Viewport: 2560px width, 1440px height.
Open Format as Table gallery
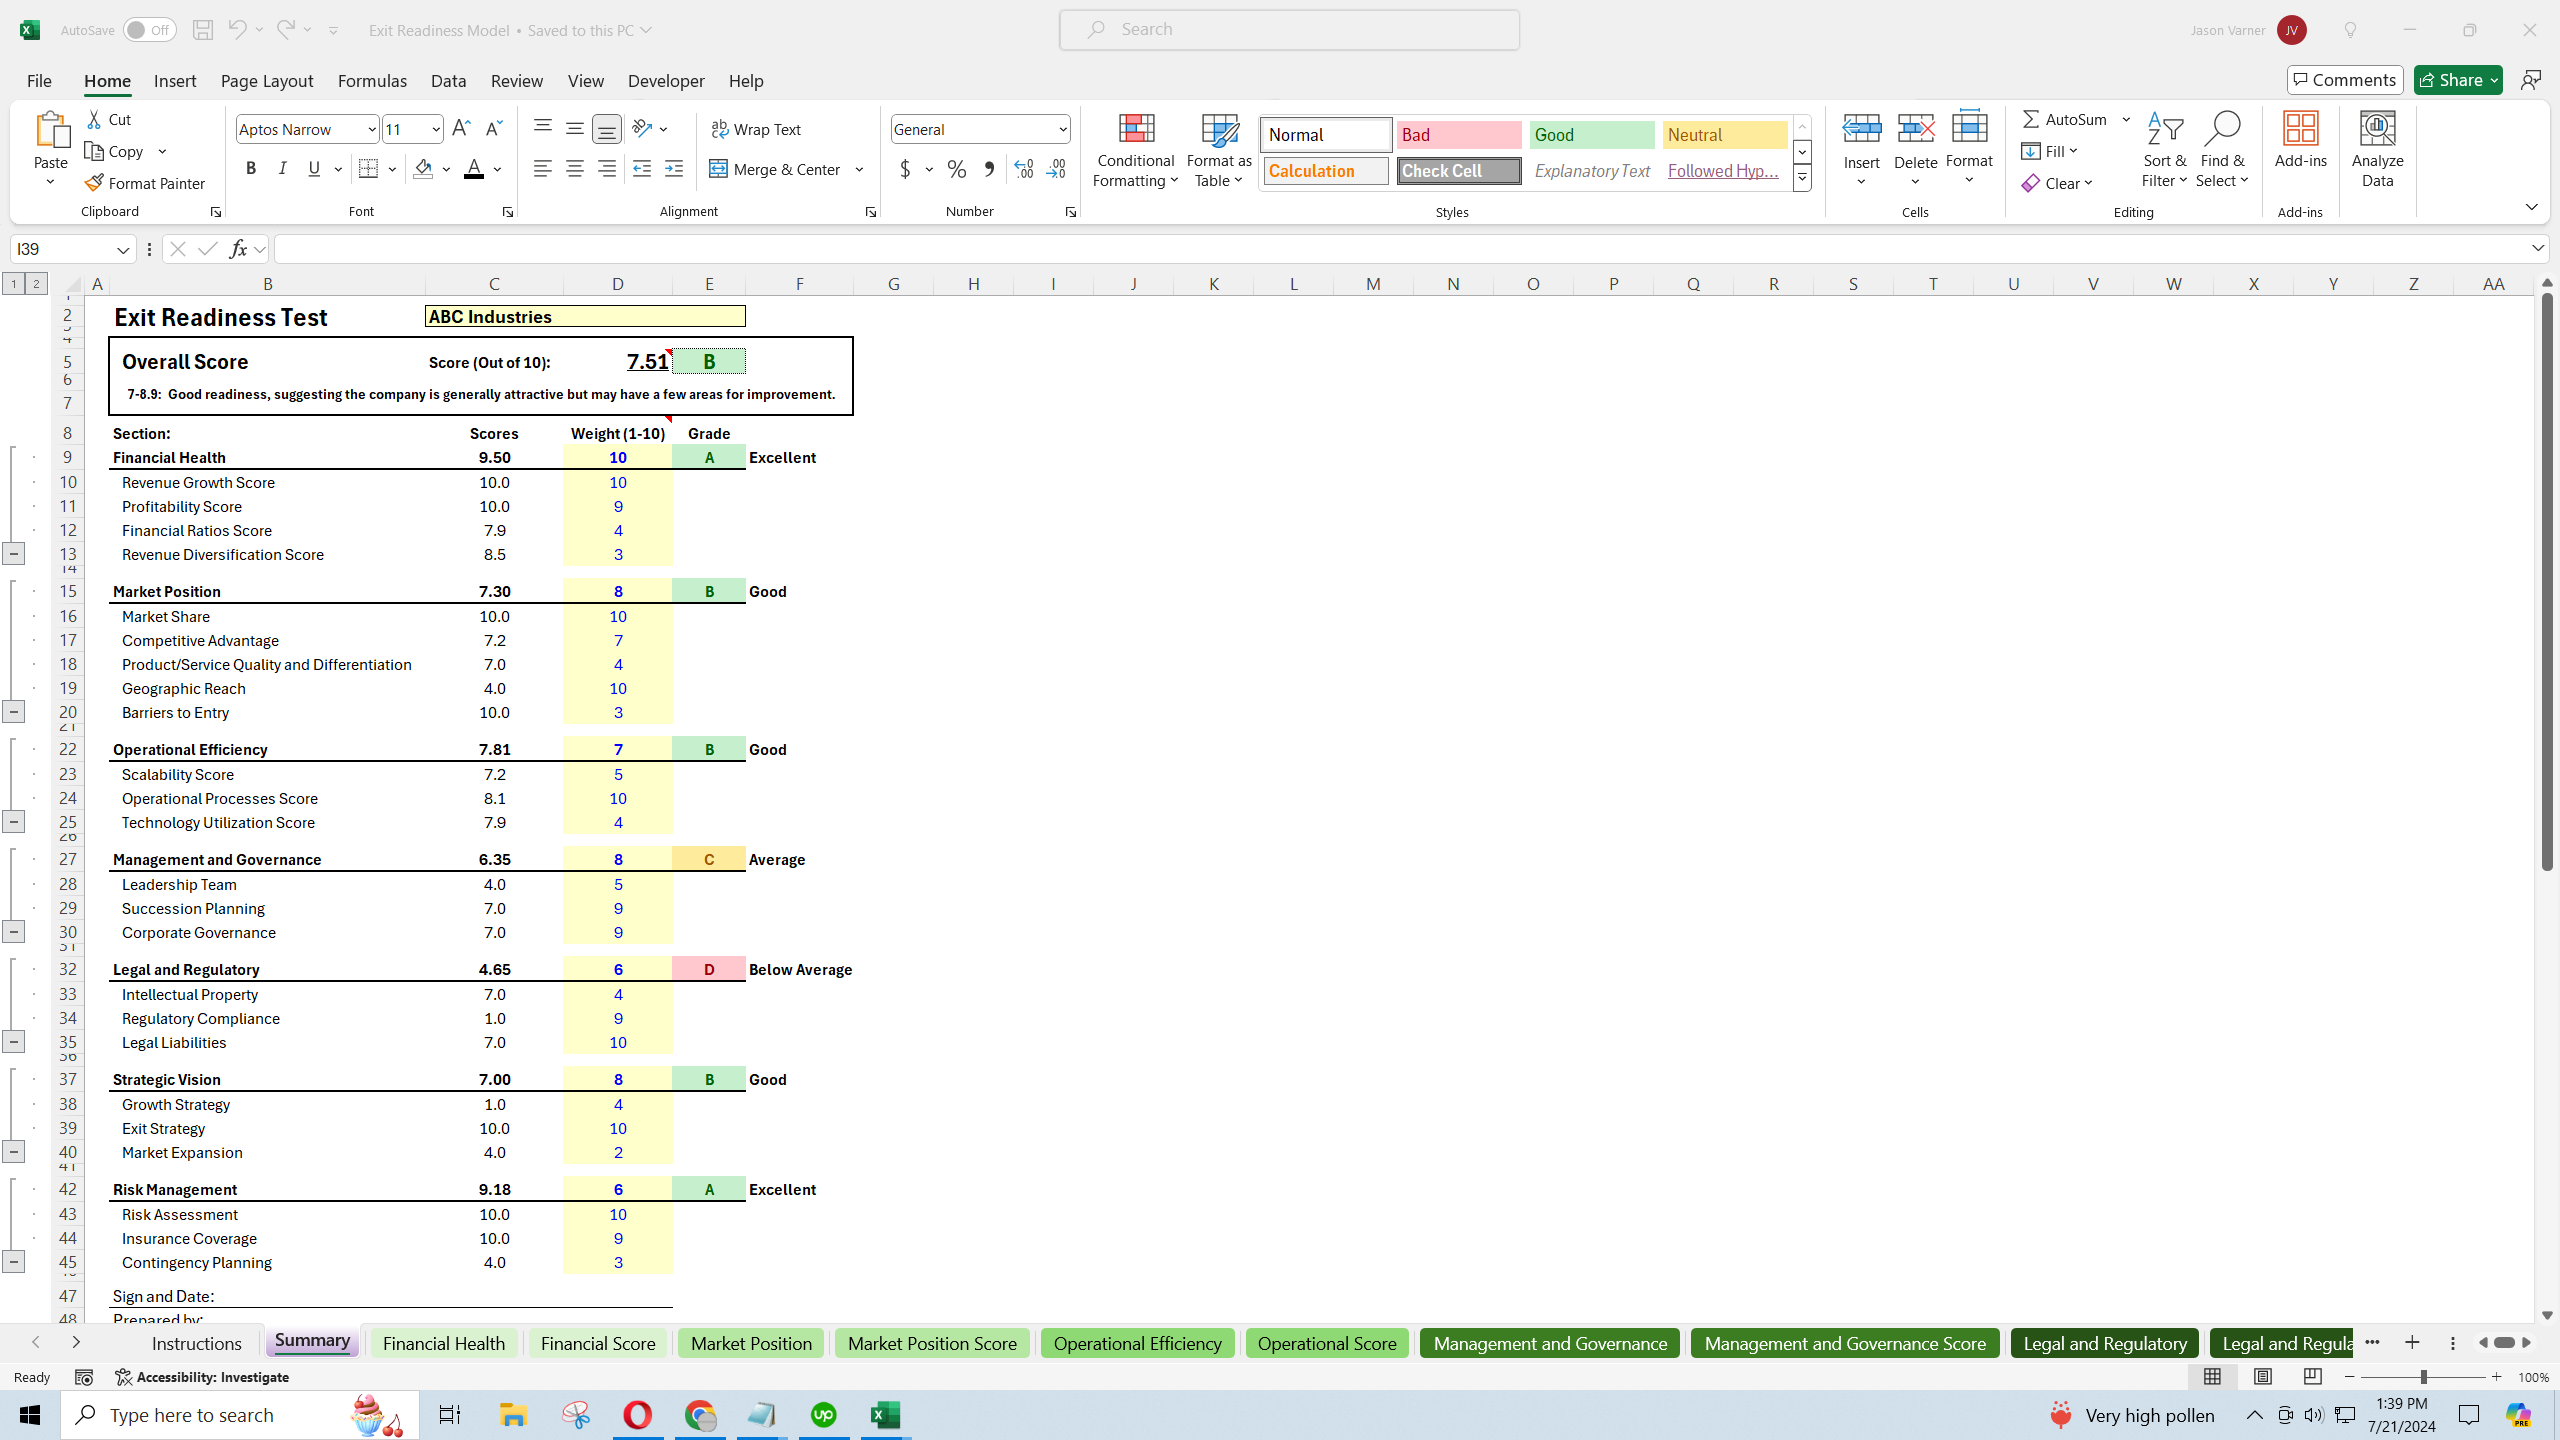[x=1219, y=150]
